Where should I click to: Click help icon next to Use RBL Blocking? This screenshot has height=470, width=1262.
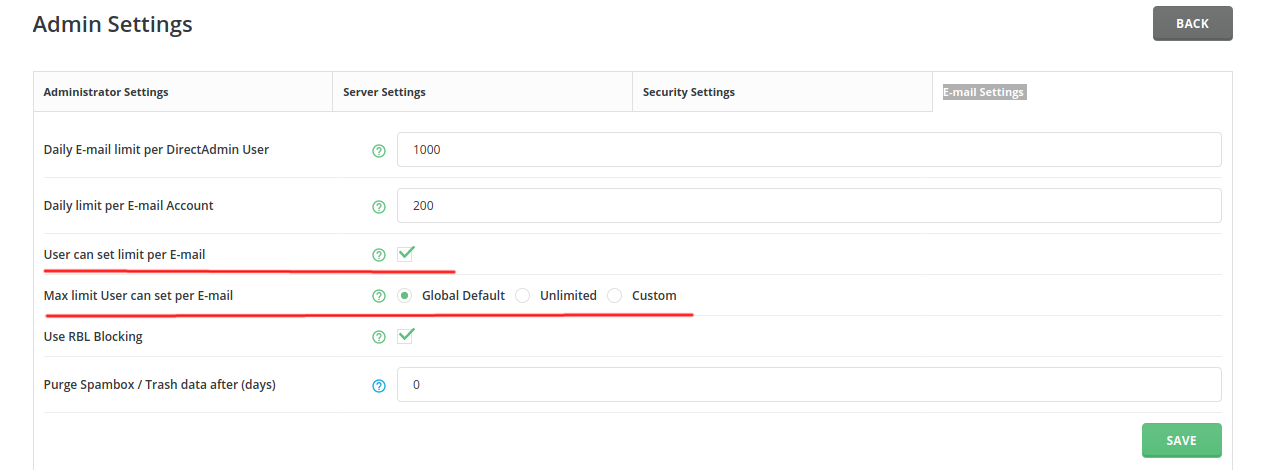pos(379,337)
